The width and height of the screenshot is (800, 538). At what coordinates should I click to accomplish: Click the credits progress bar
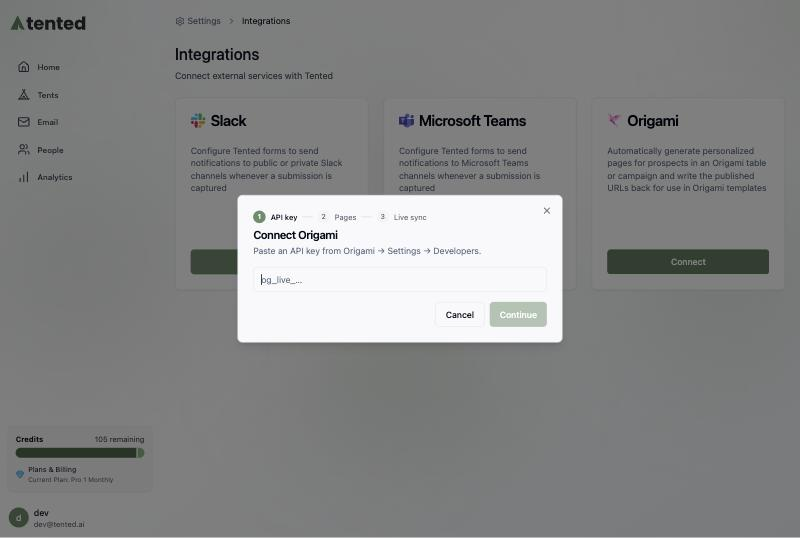(x=80, y=453)
